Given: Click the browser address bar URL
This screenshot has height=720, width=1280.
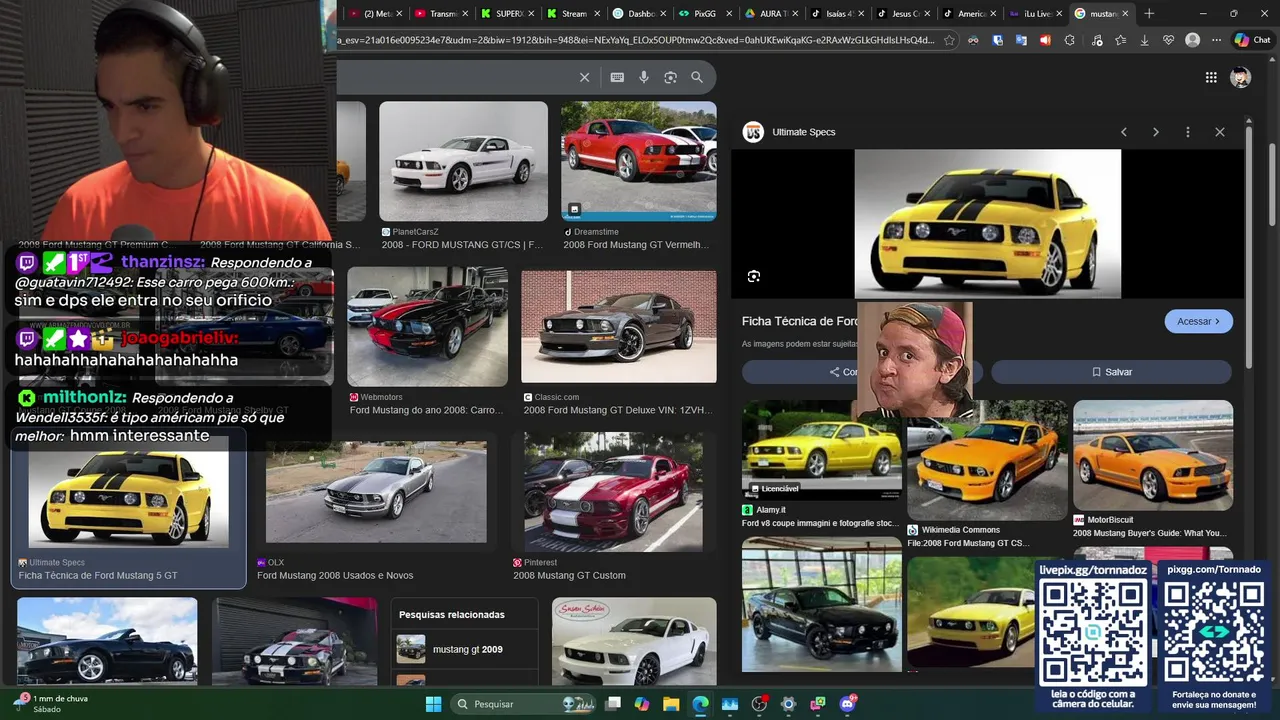Looking at the screenshot, I should [x=635, y=40].
